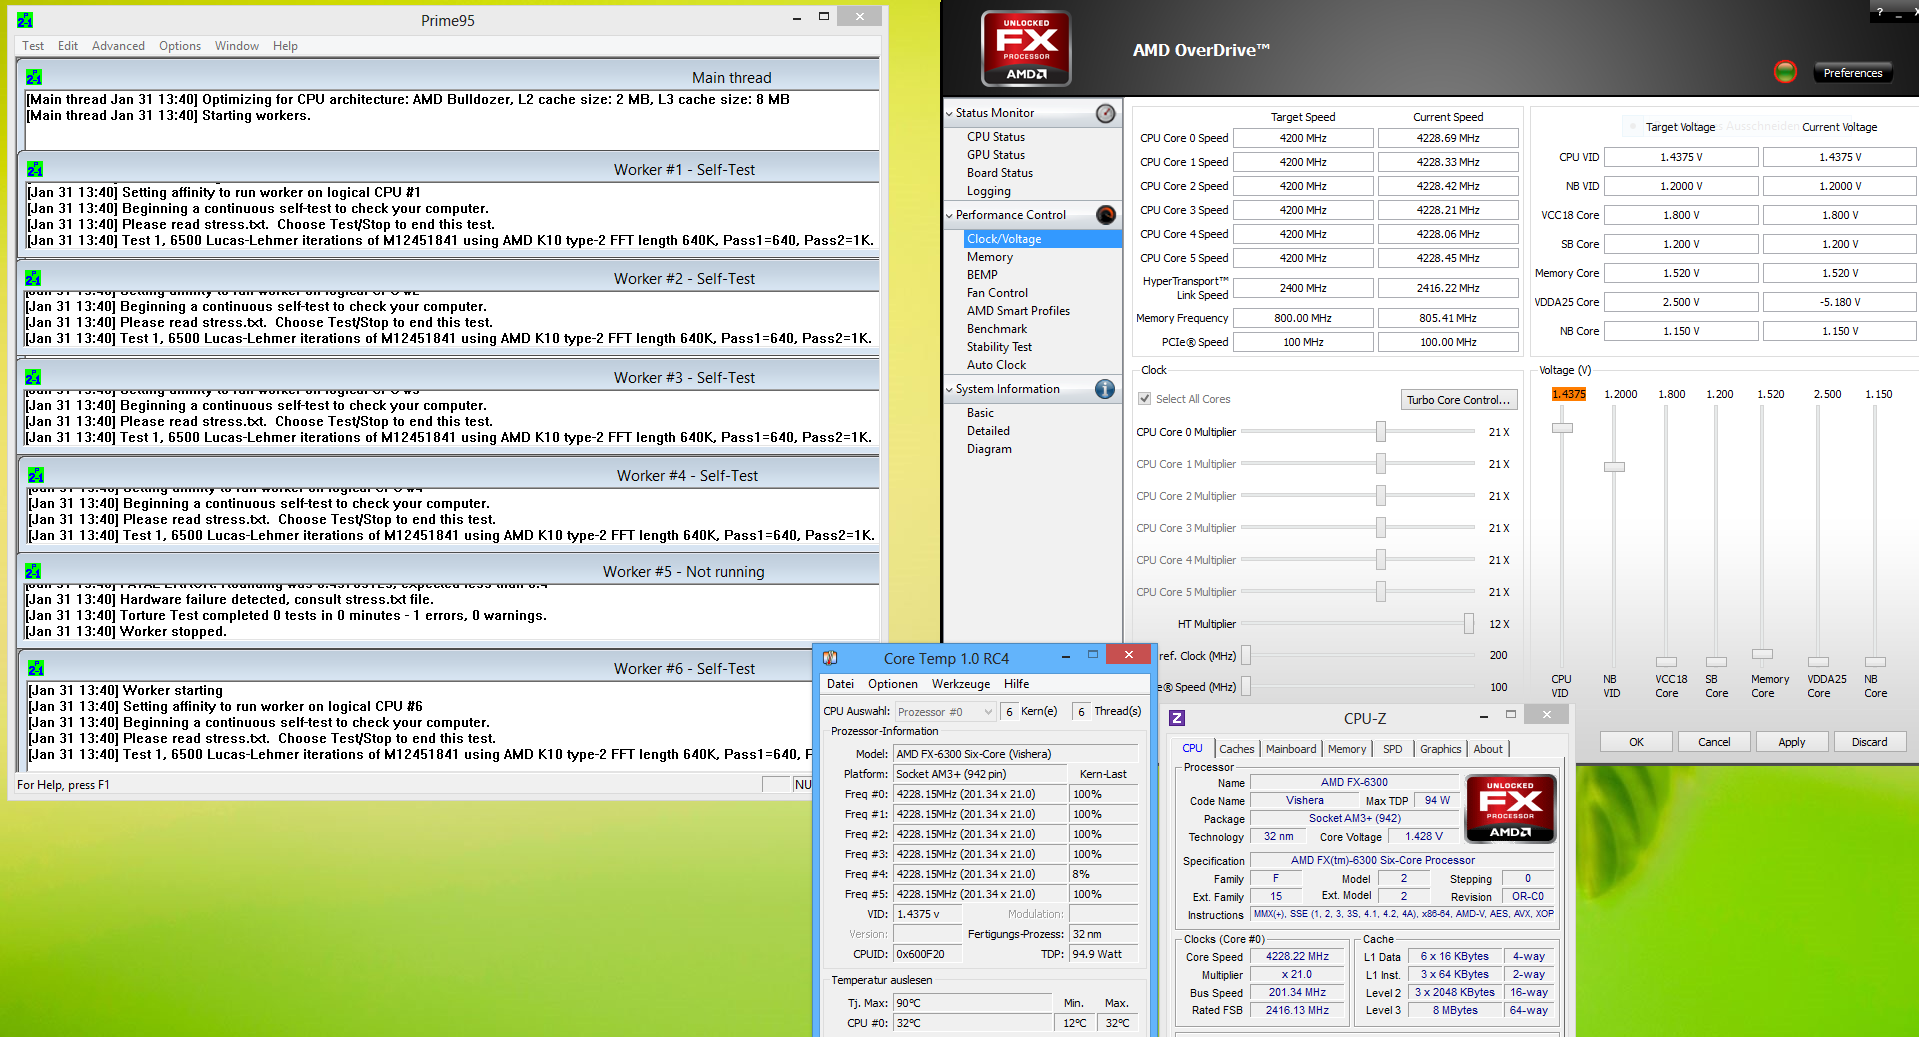This screenshot has width=1919, height=1037.
Task: Switch to the Mainboard tab in CPU-Z
Action: point(1291,749)
